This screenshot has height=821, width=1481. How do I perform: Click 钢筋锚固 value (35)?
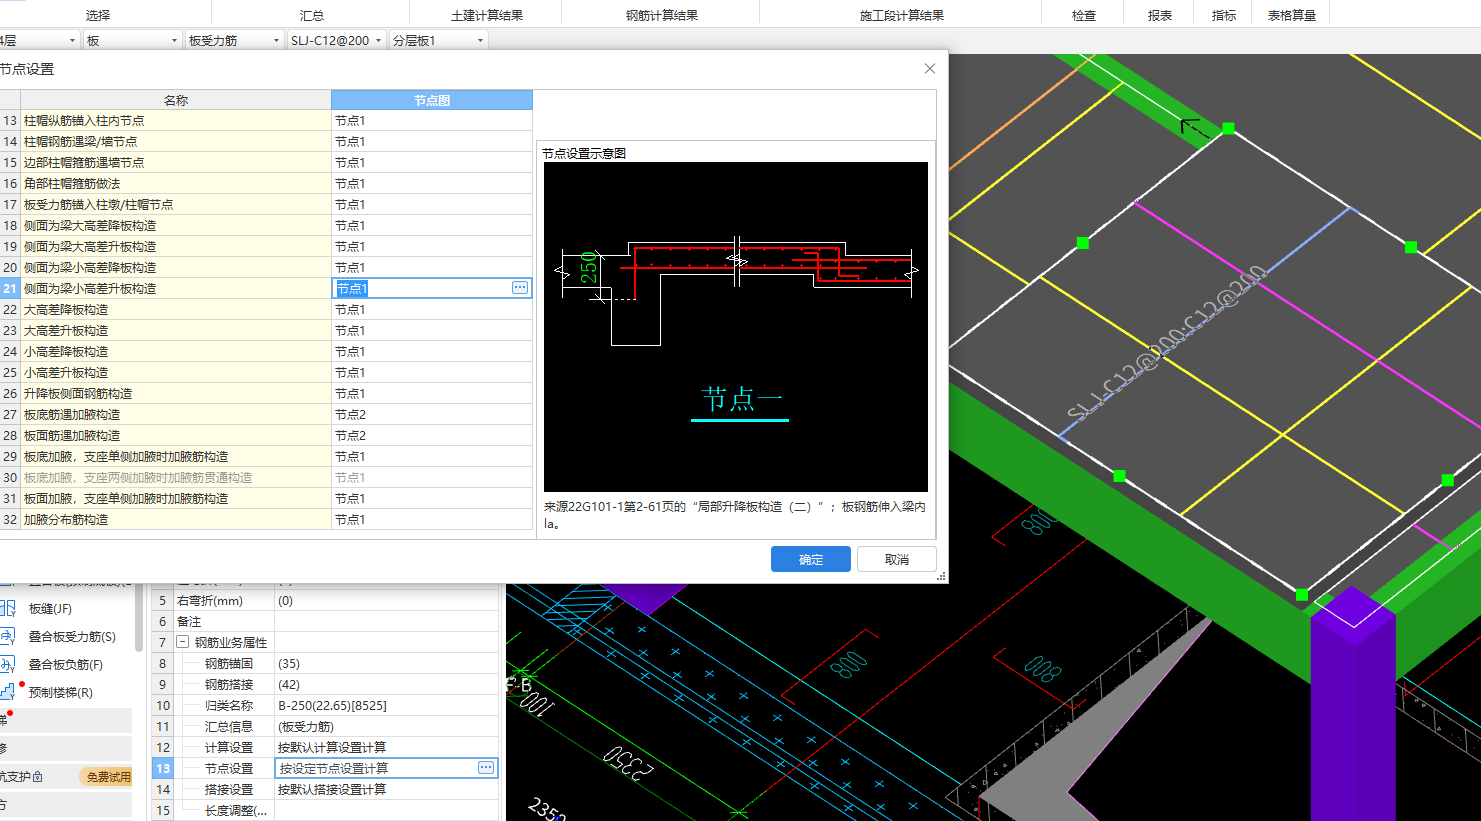(x=386, y=663)
